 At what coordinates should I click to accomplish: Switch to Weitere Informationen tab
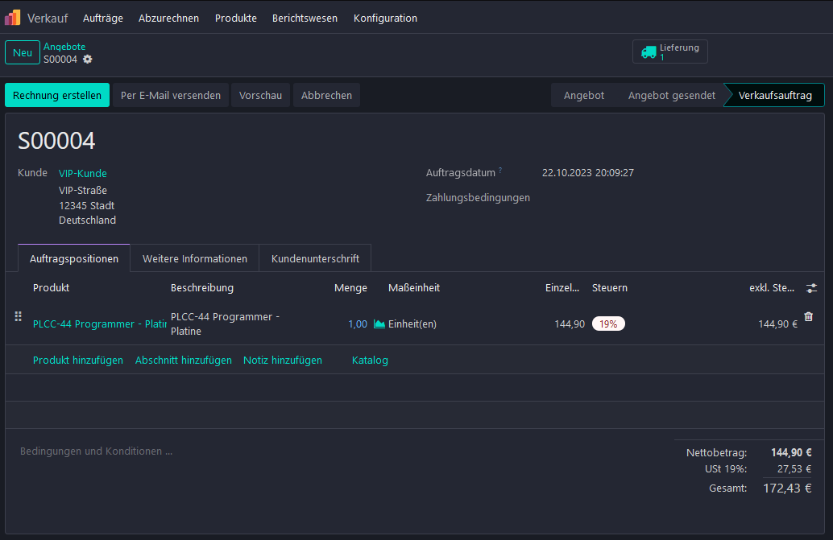[194, 258]
